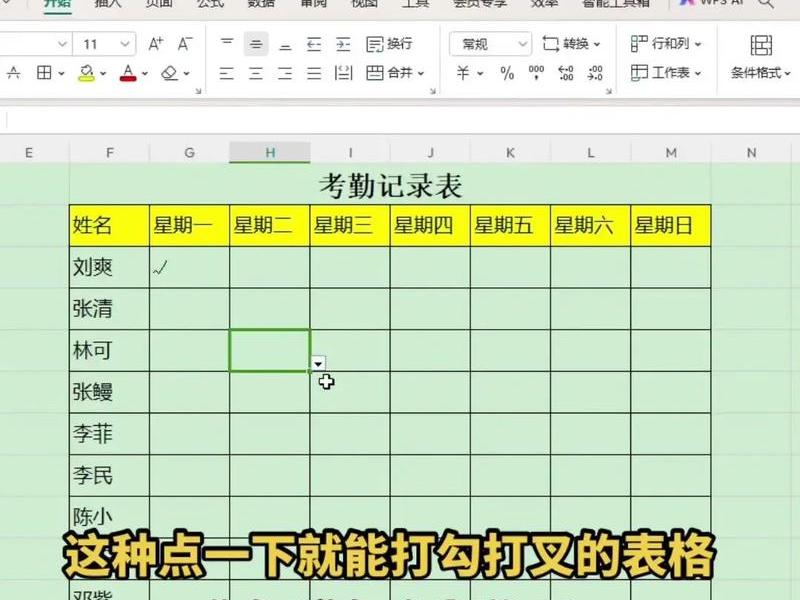Click the 考勤记录表 title cell
This screenshot has width=800, height=600.
click(390, 185)
